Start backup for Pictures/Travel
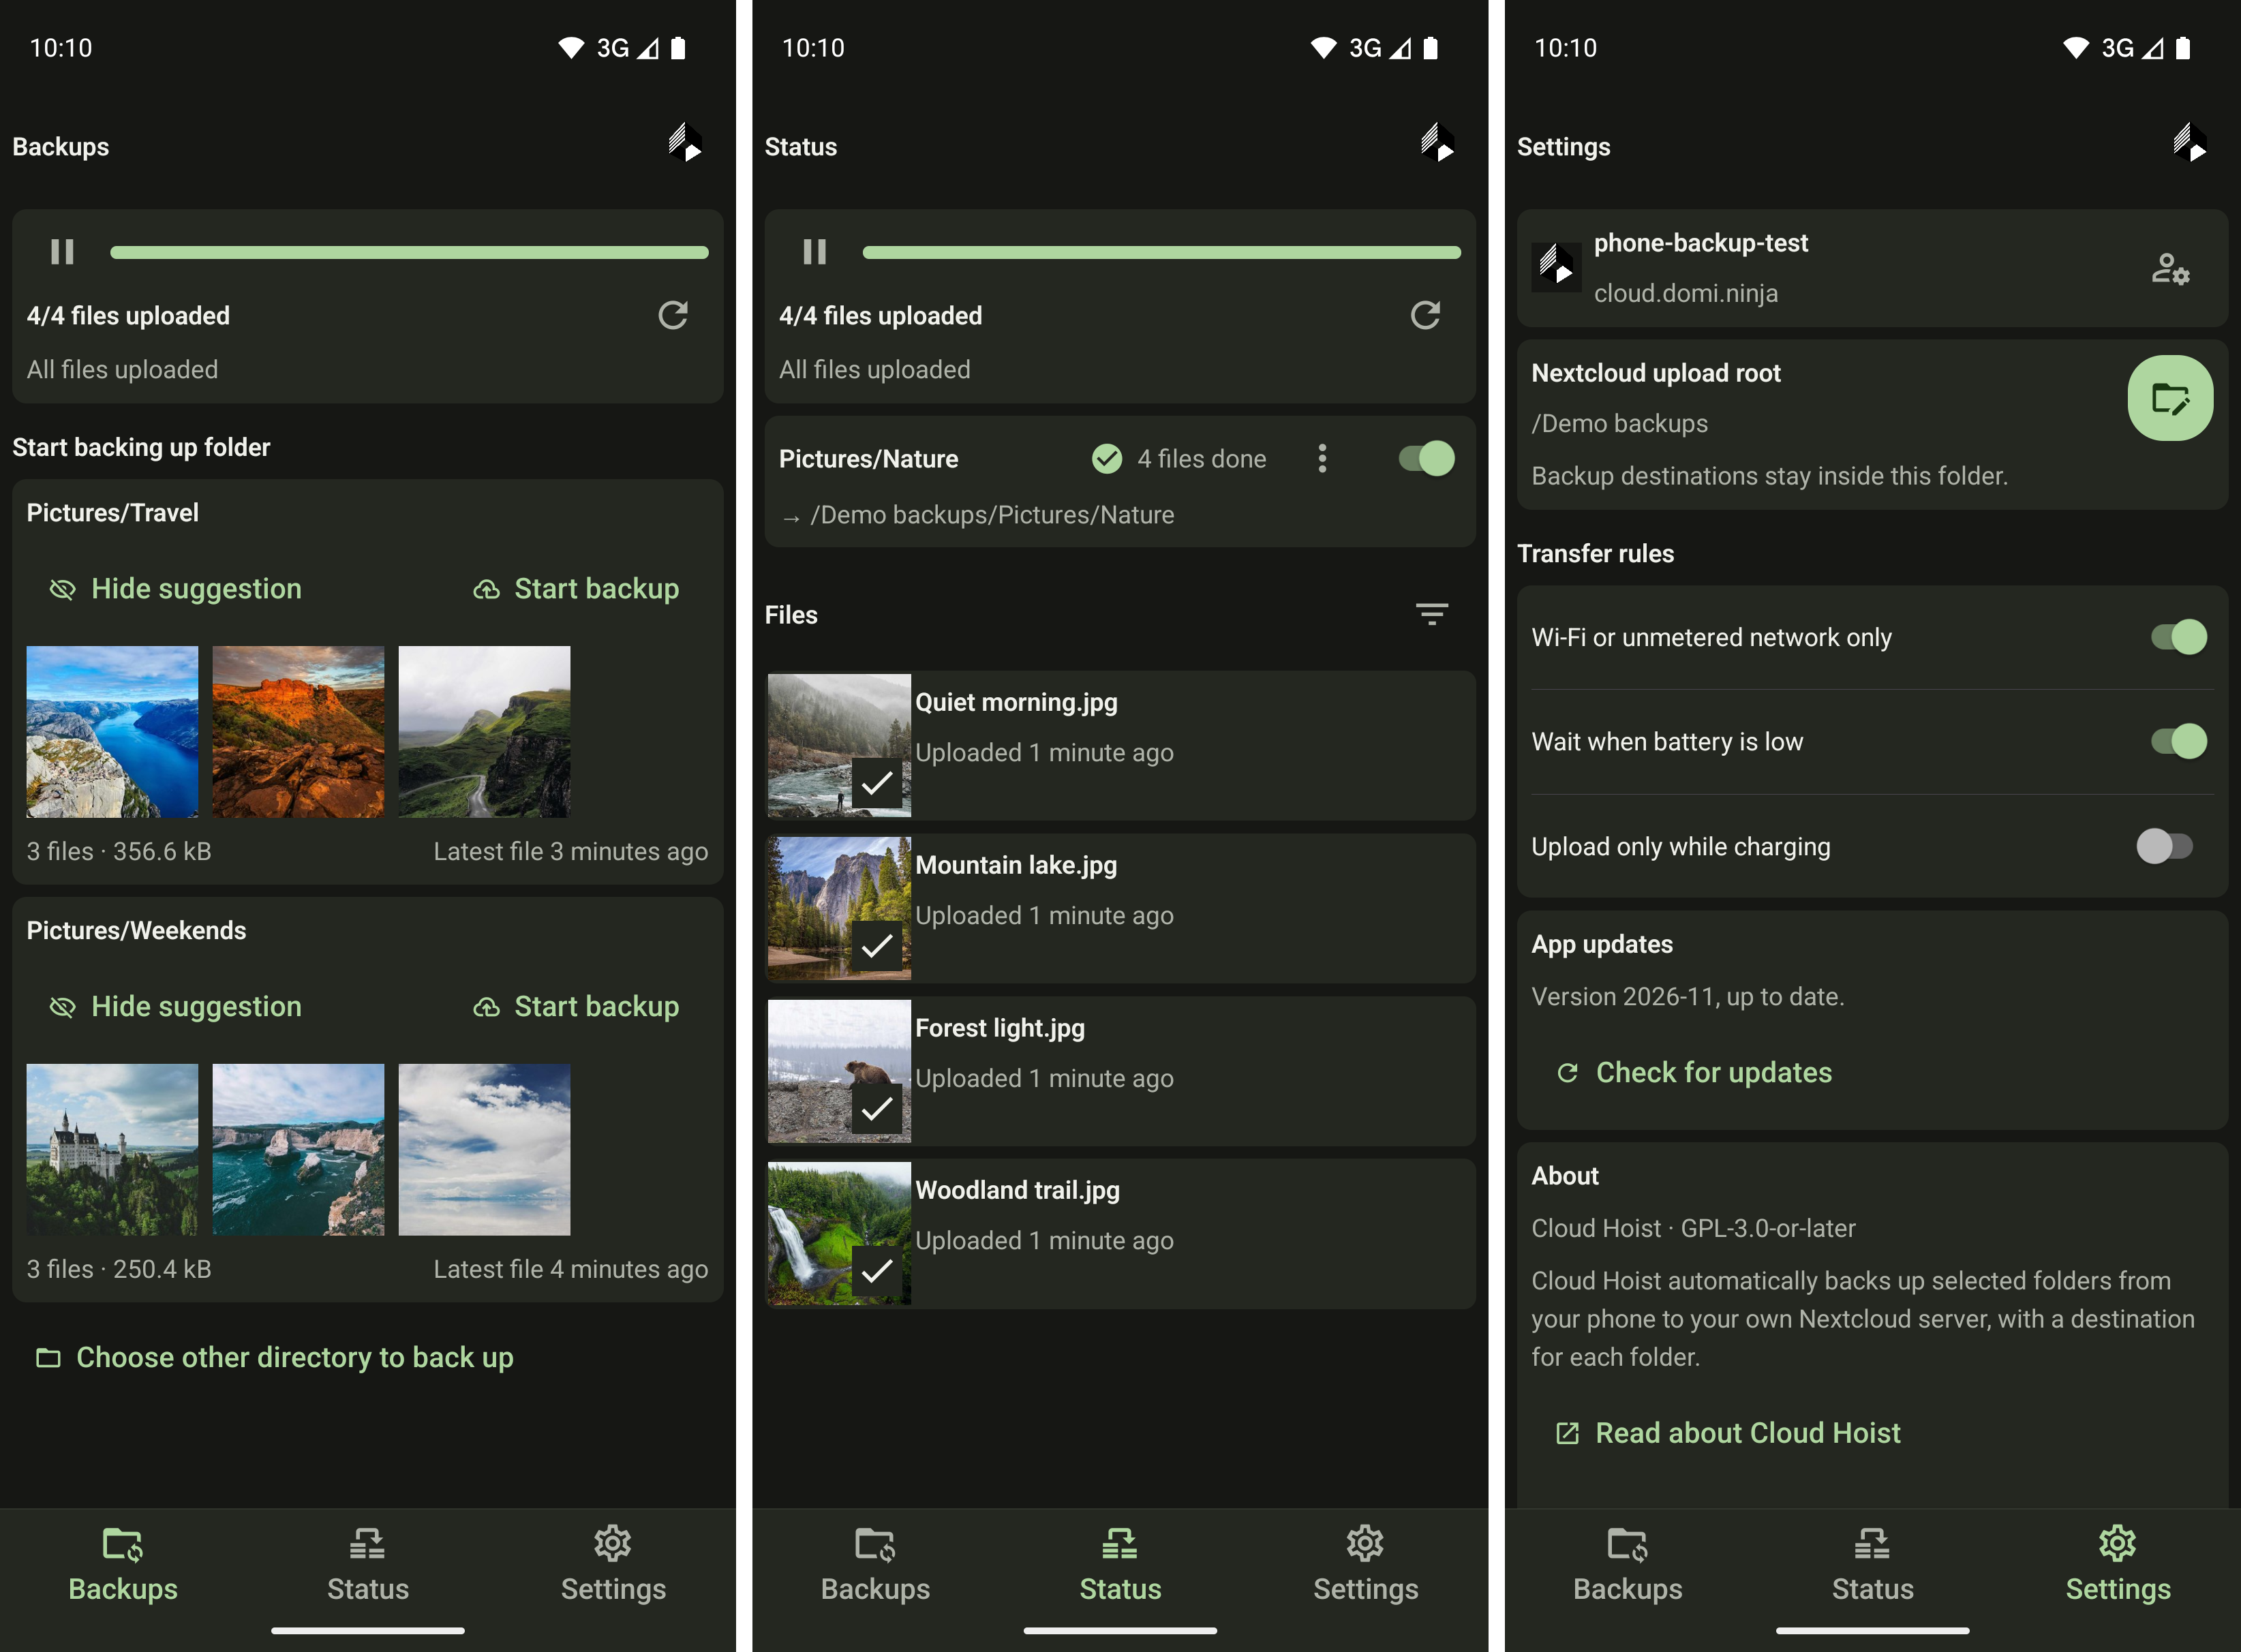2241x1652 pixels. click(x=576, y=589)
